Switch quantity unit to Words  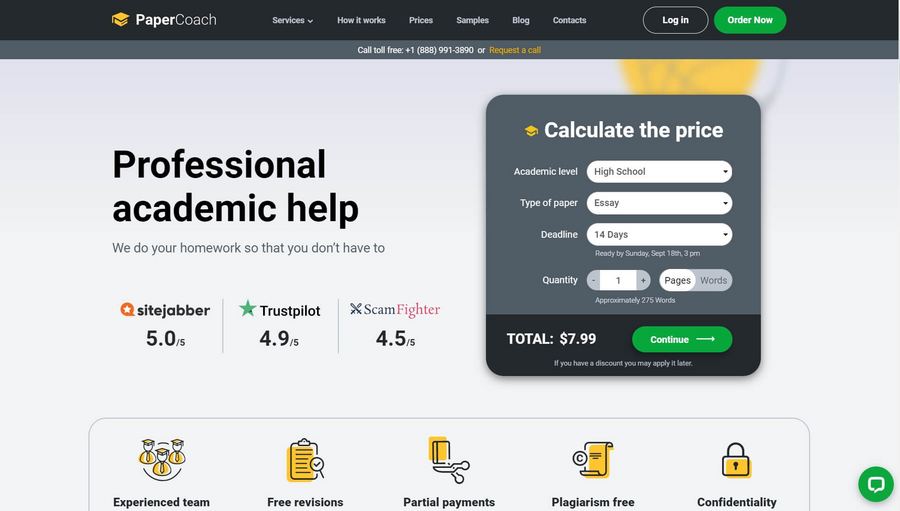click(x=713, y=280)
